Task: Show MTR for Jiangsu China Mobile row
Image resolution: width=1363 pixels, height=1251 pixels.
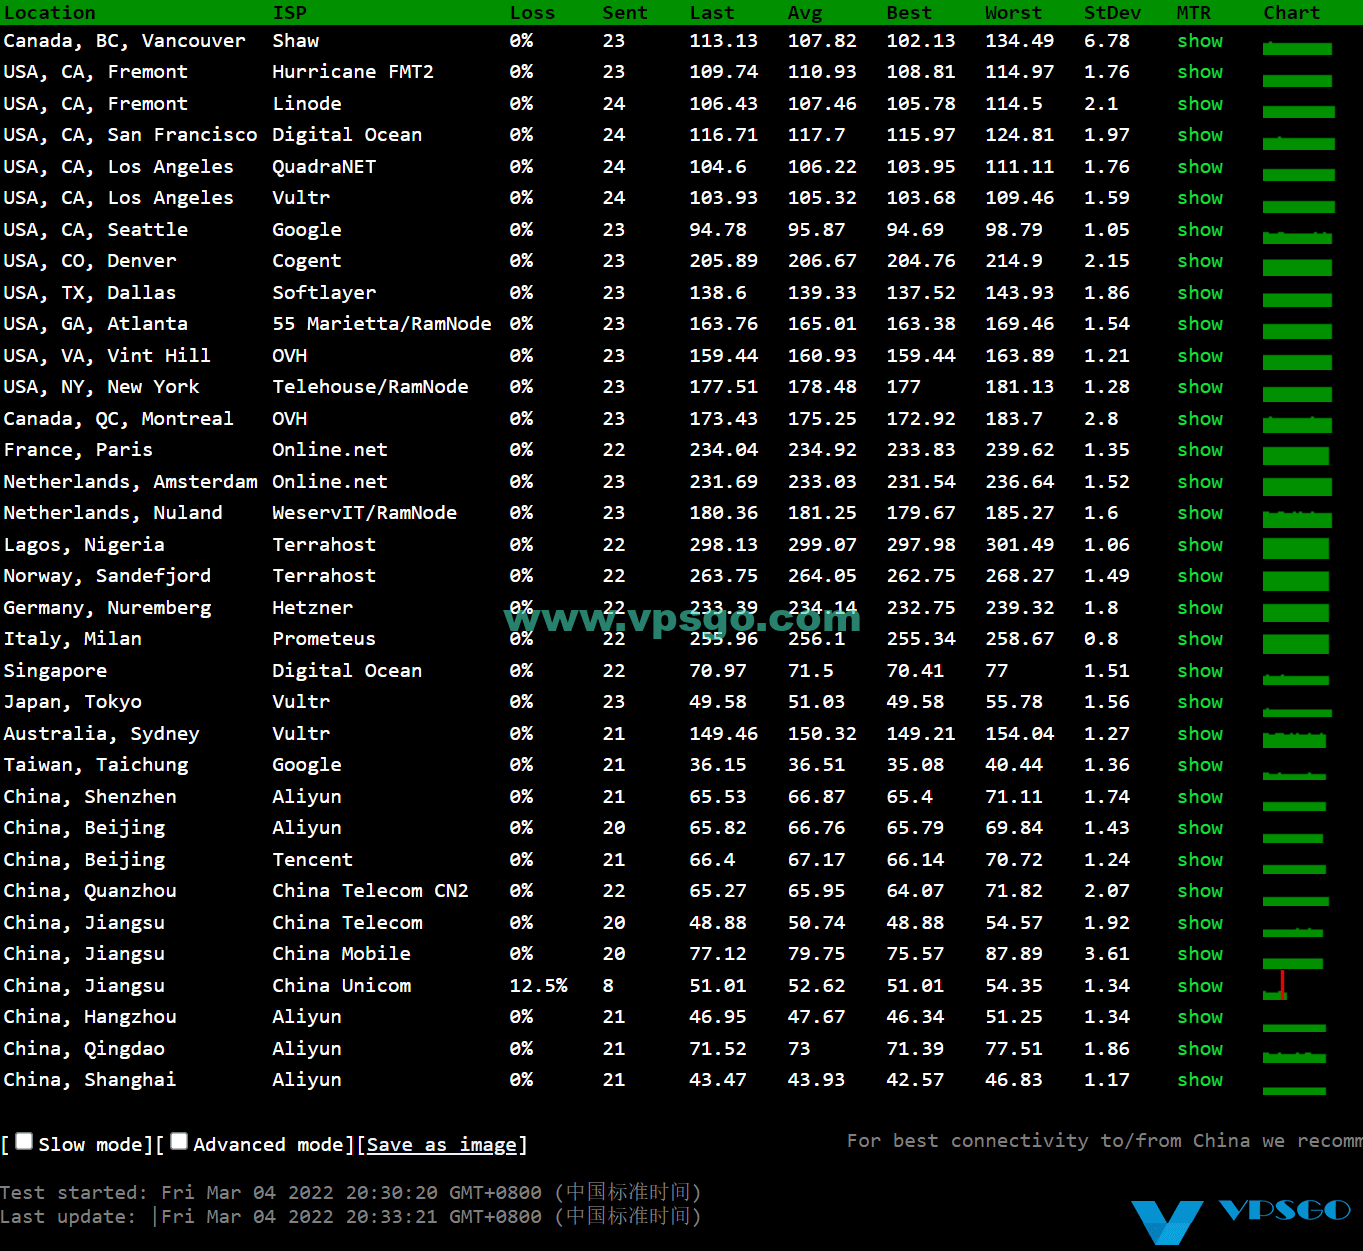Action: pyautogui.click(x=1200, y=954)
